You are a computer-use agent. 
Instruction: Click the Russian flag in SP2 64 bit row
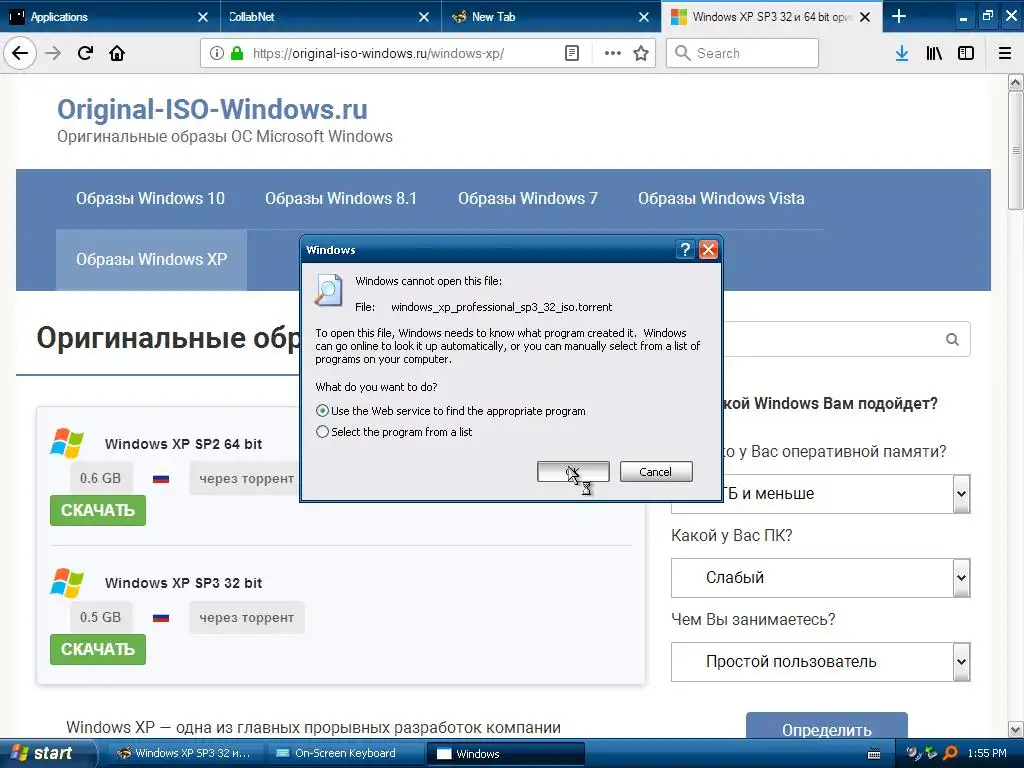(161, 479)
